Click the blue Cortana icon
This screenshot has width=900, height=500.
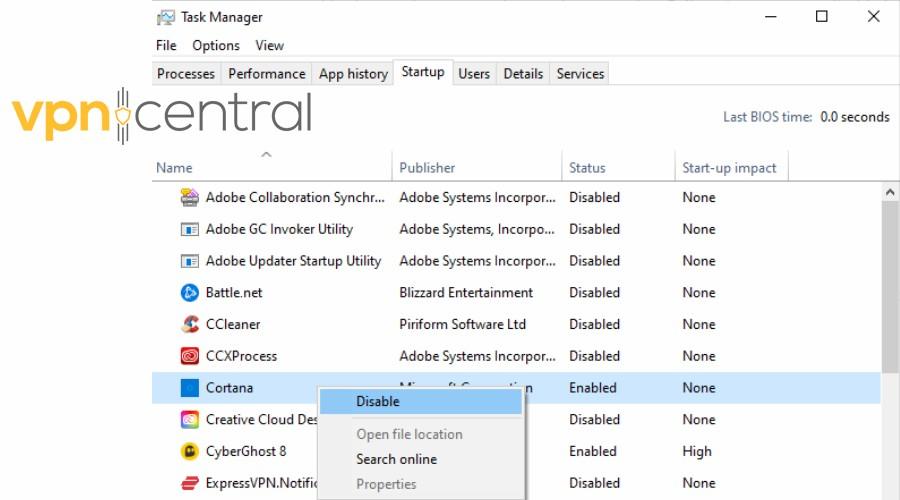(x=189, y=388)
